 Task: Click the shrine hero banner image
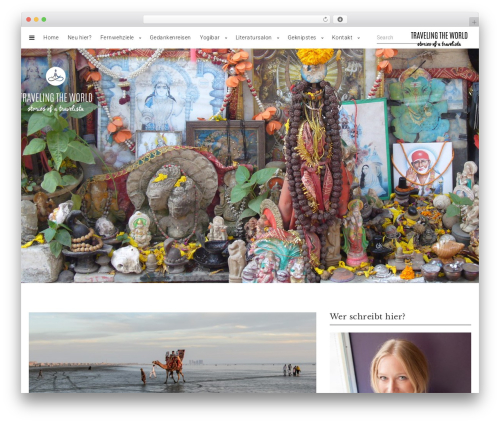pos(250,166)
